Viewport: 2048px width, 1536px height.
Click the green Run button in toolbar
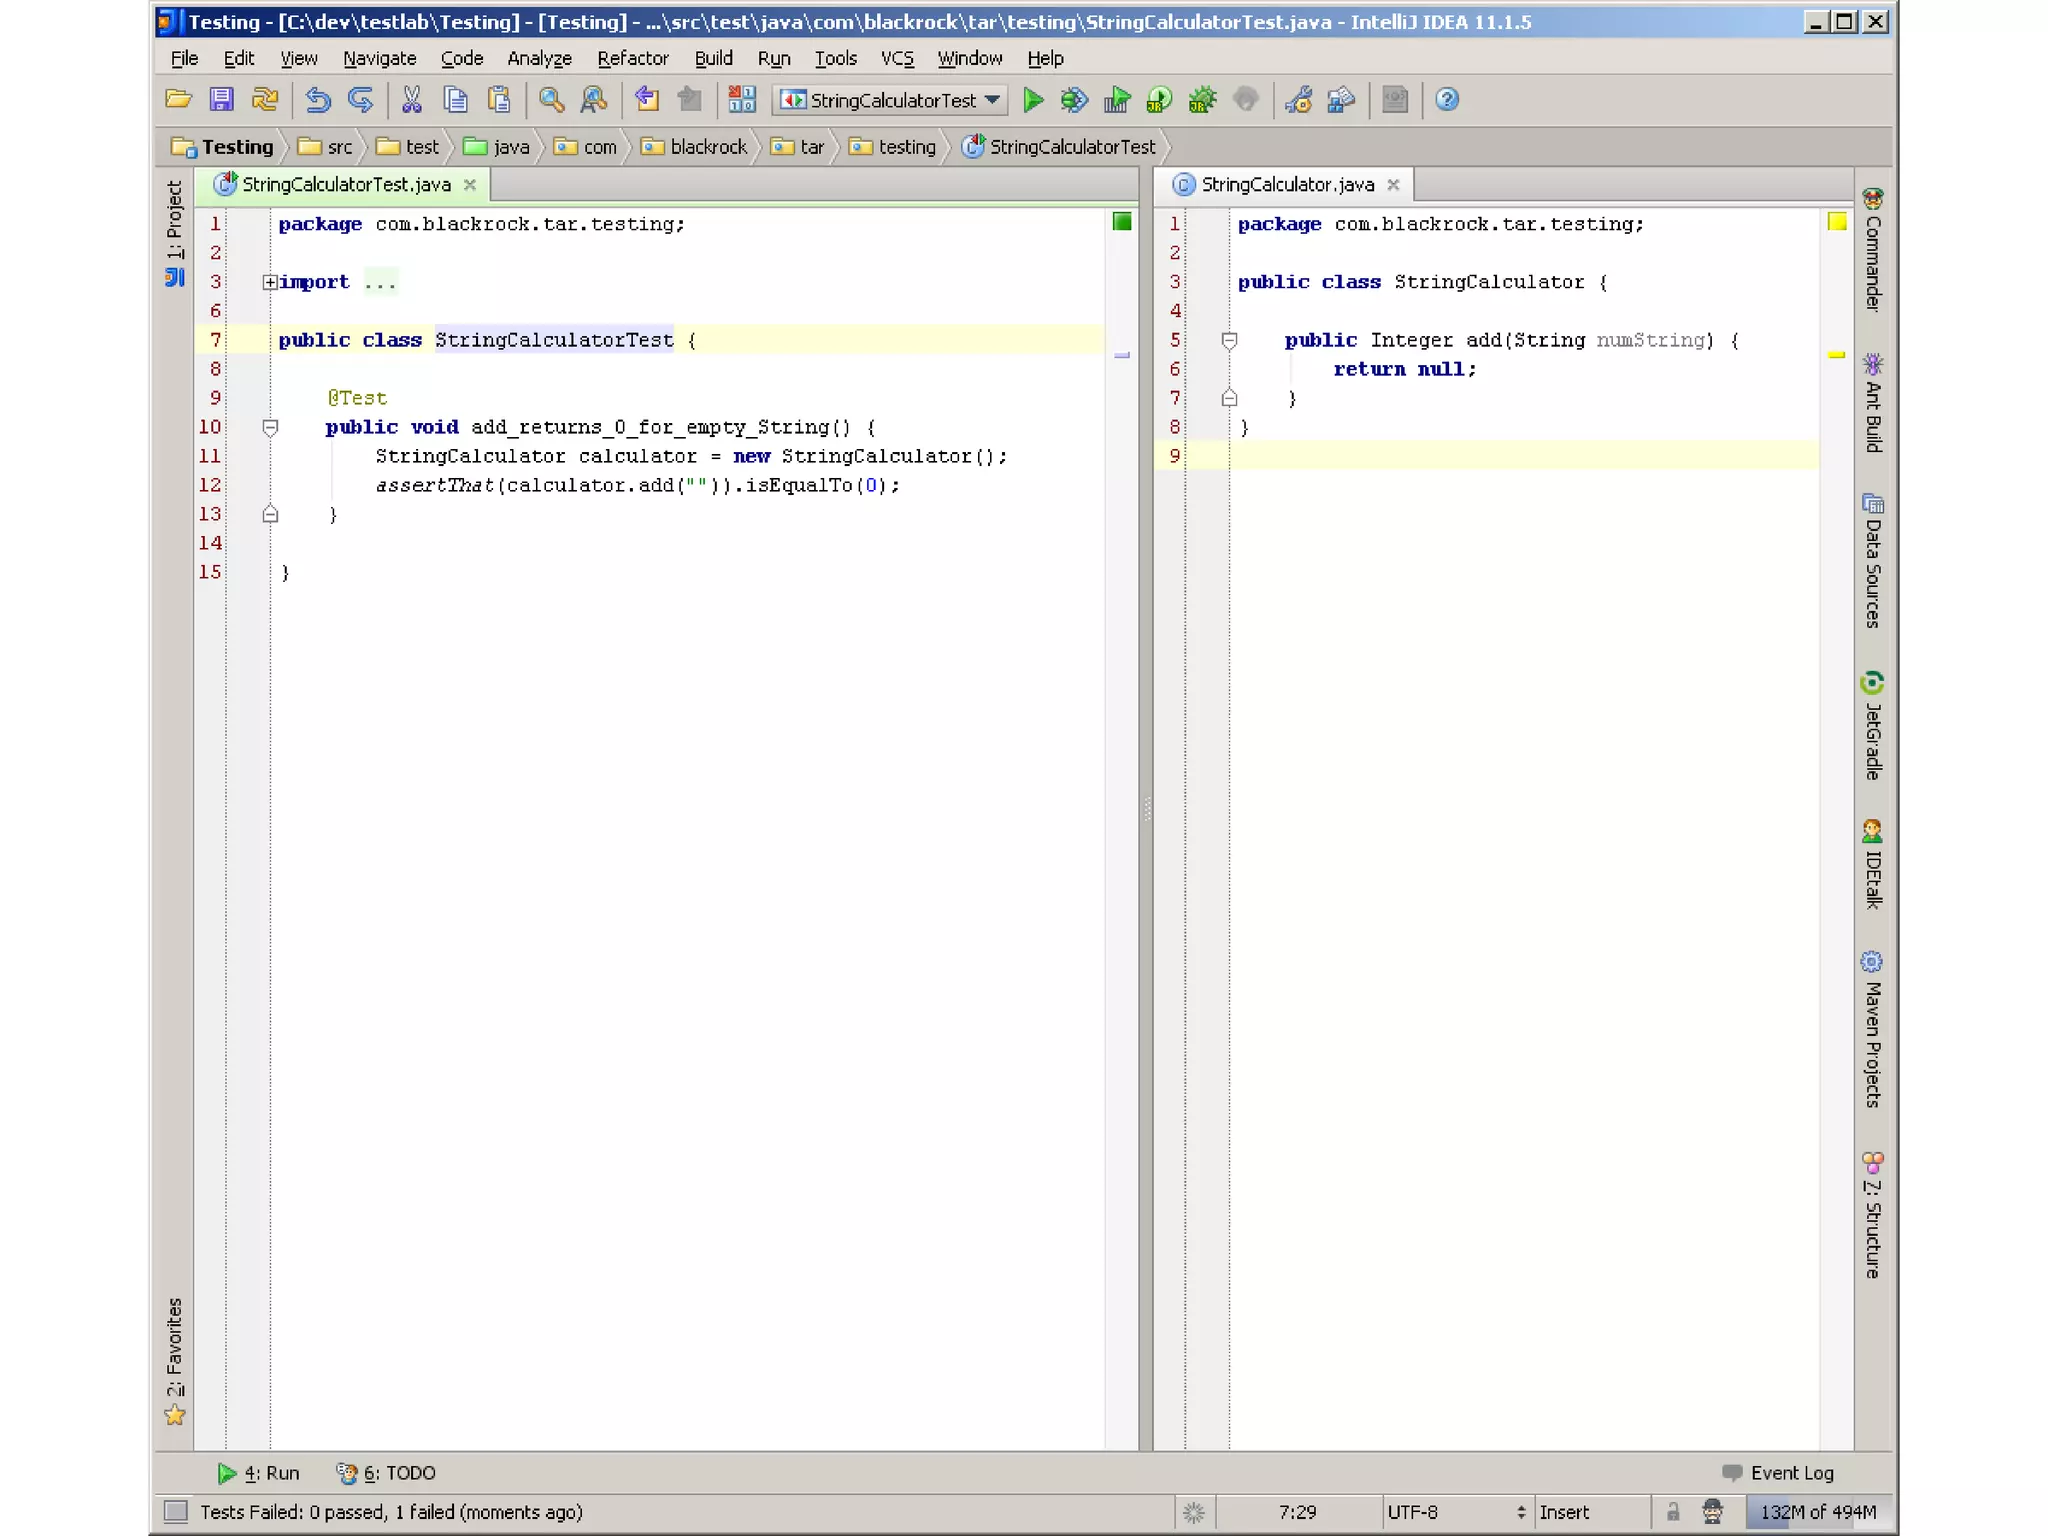click(1033, 100)
